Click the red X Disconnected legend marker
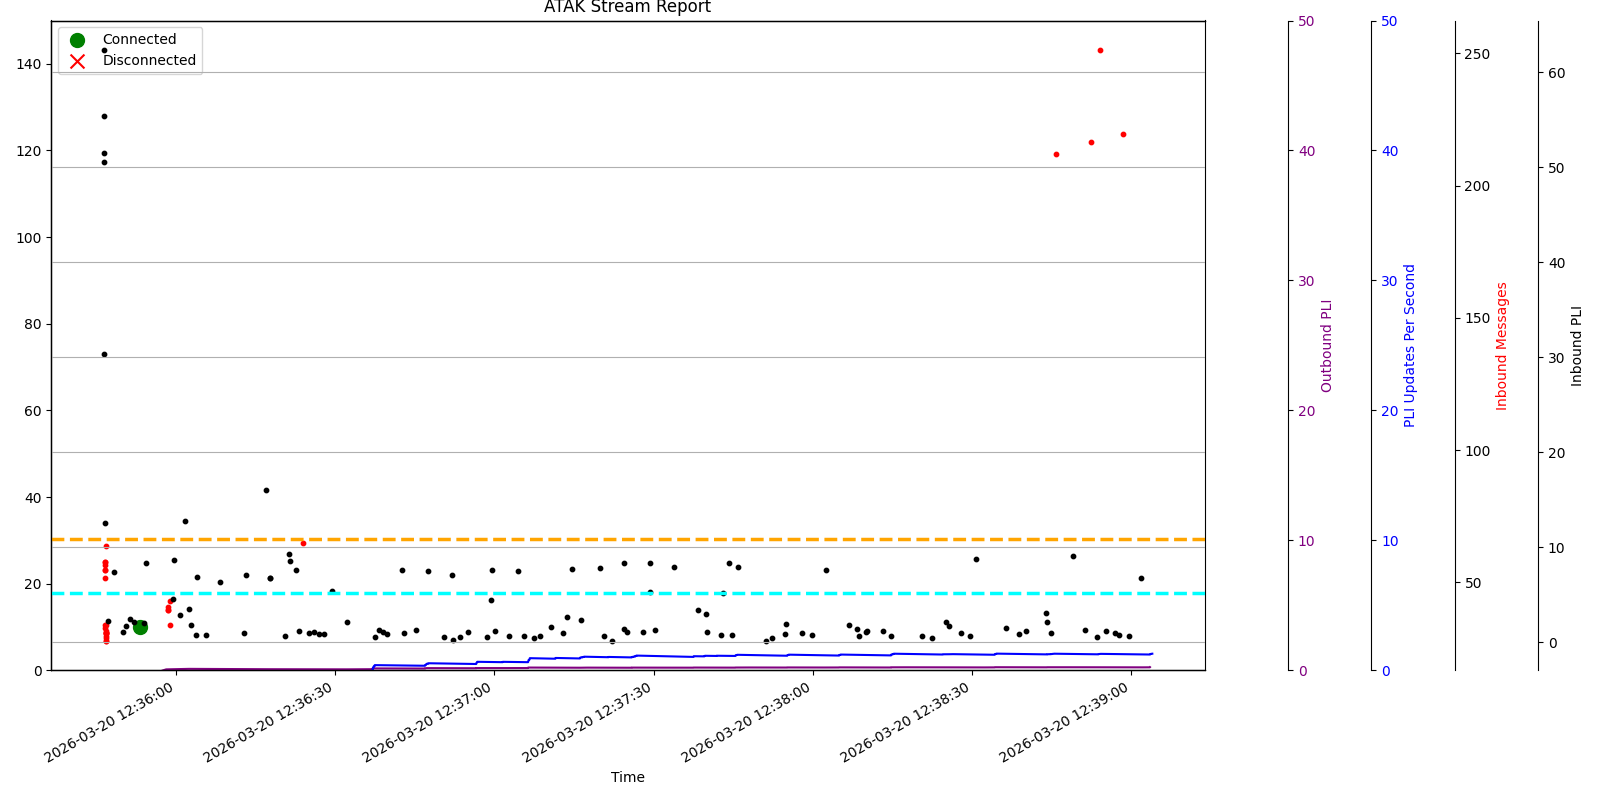This screenshot has height=800, width=1600. coord(77,61)
